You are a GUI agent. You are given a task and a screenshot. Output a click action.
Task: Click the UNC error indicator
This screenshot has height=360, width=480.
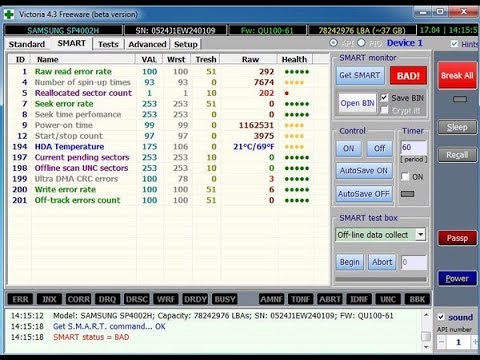[x=388, y=299]
